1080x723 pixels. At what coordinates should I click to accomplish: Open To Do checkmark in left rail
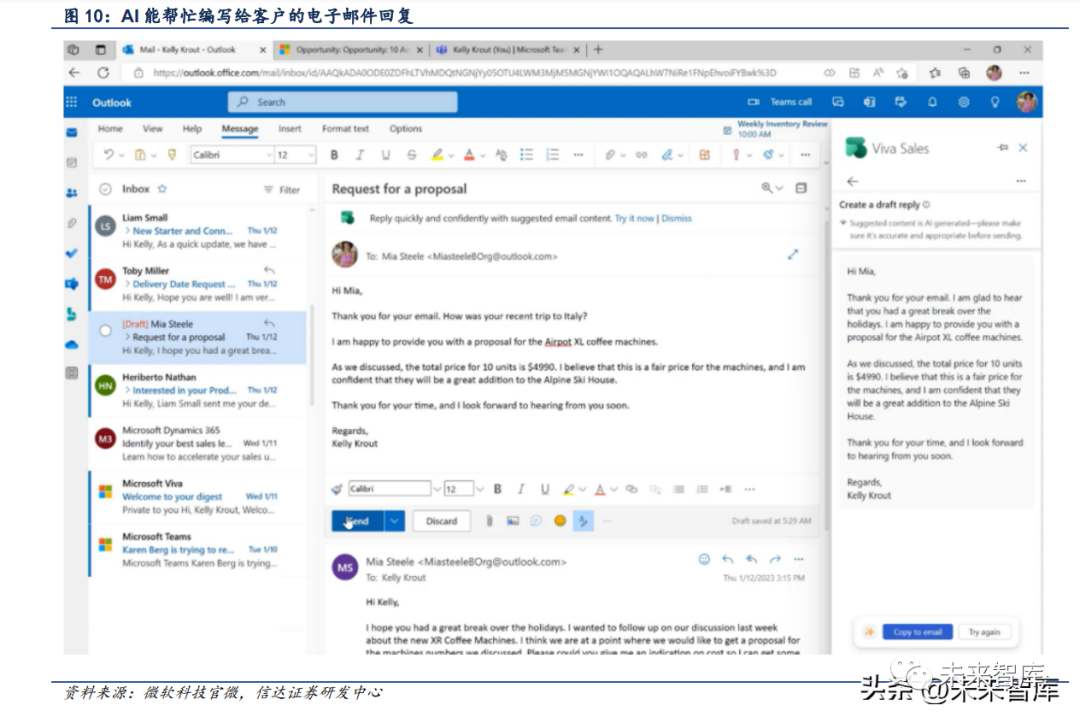coord(72,253)
